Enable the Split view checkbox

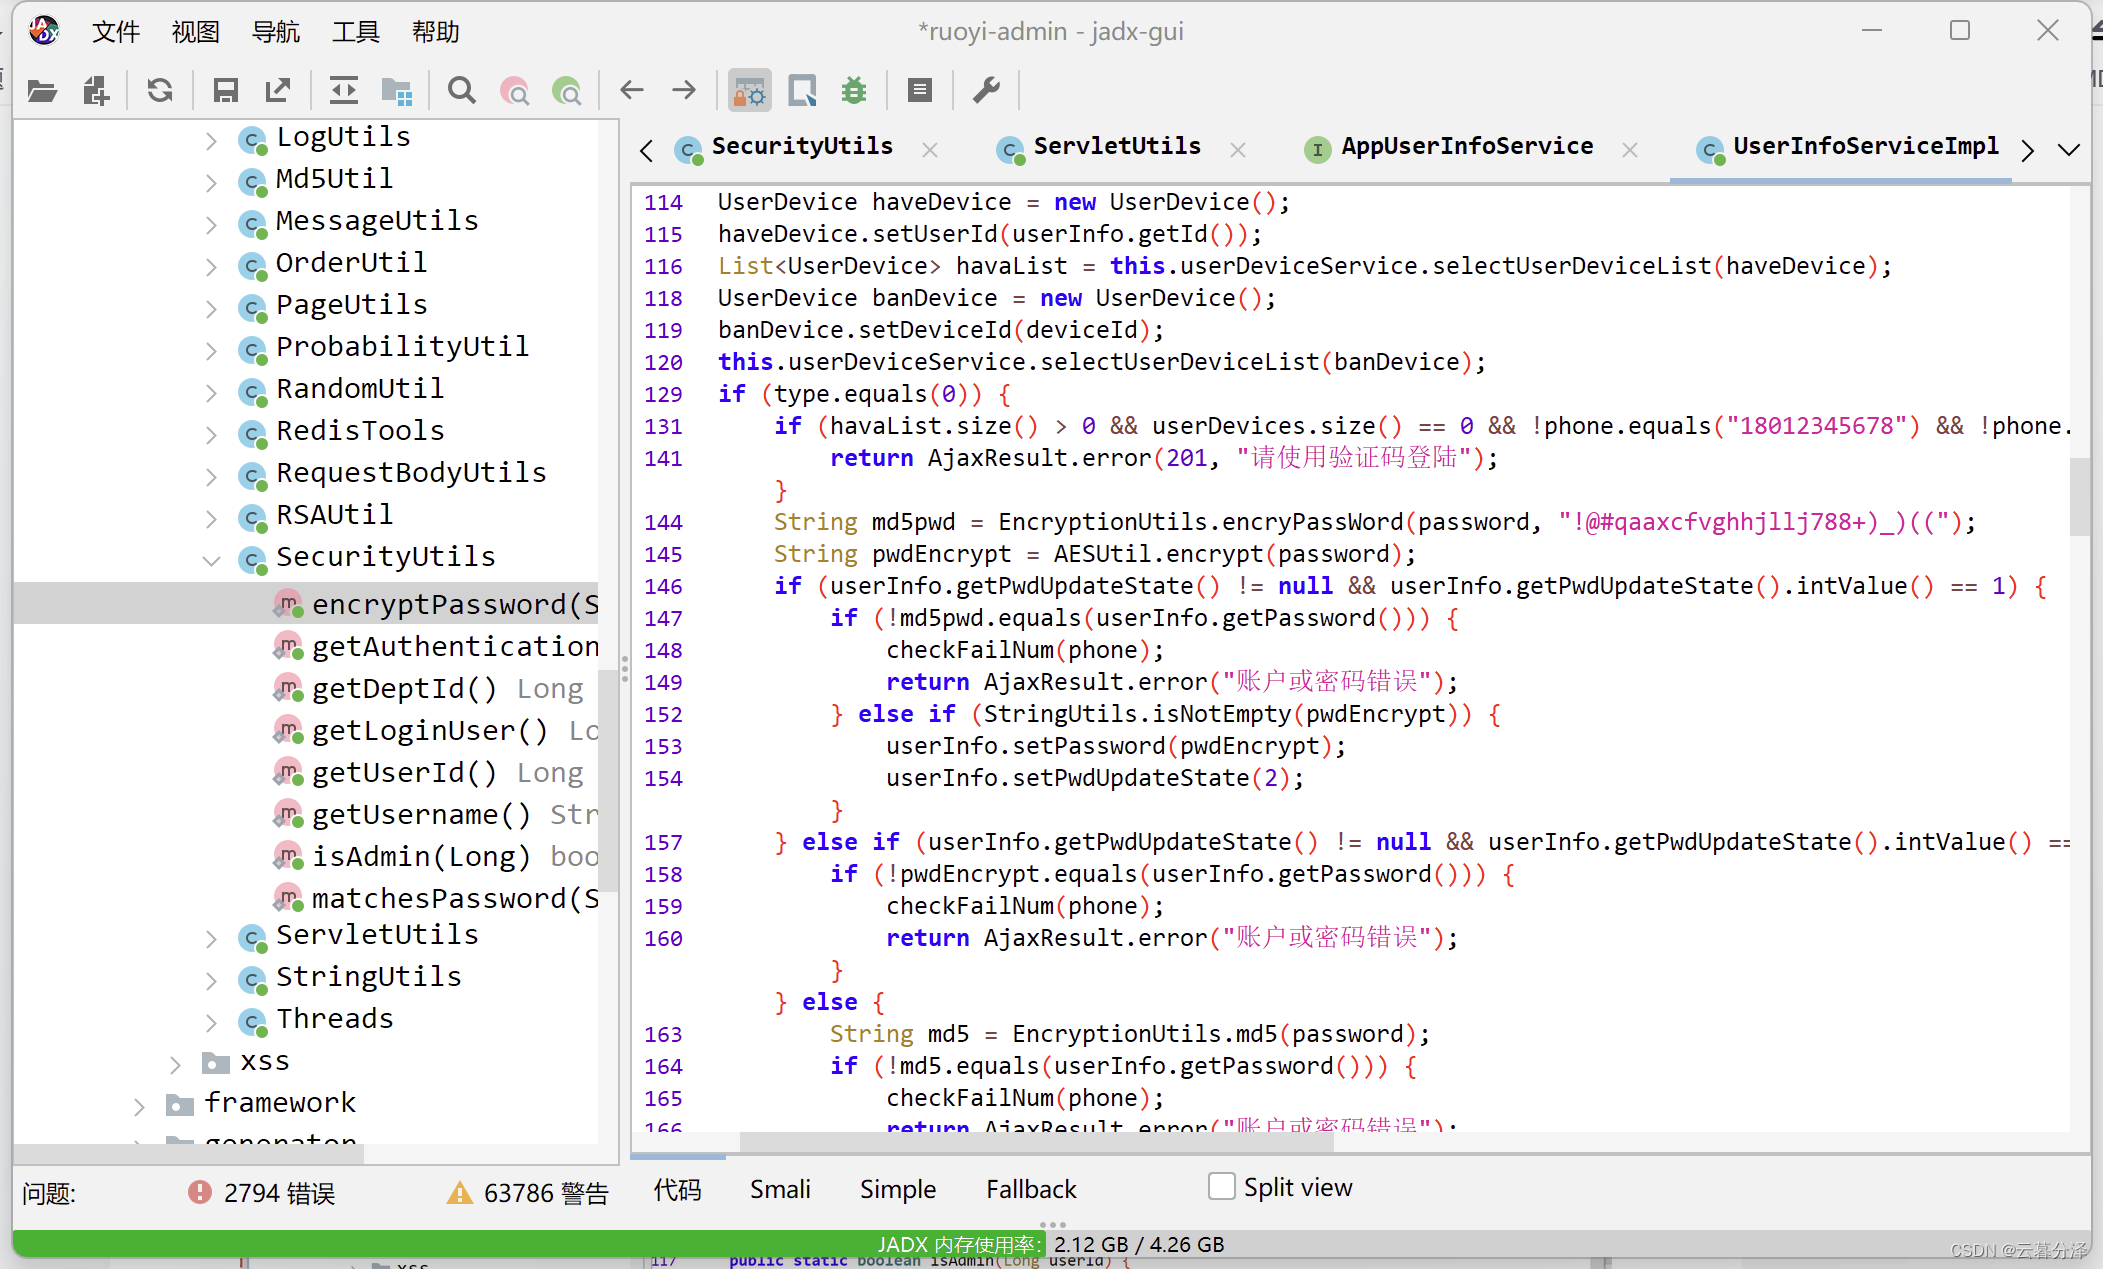pyautogui.click(x=1221, y=1187)
